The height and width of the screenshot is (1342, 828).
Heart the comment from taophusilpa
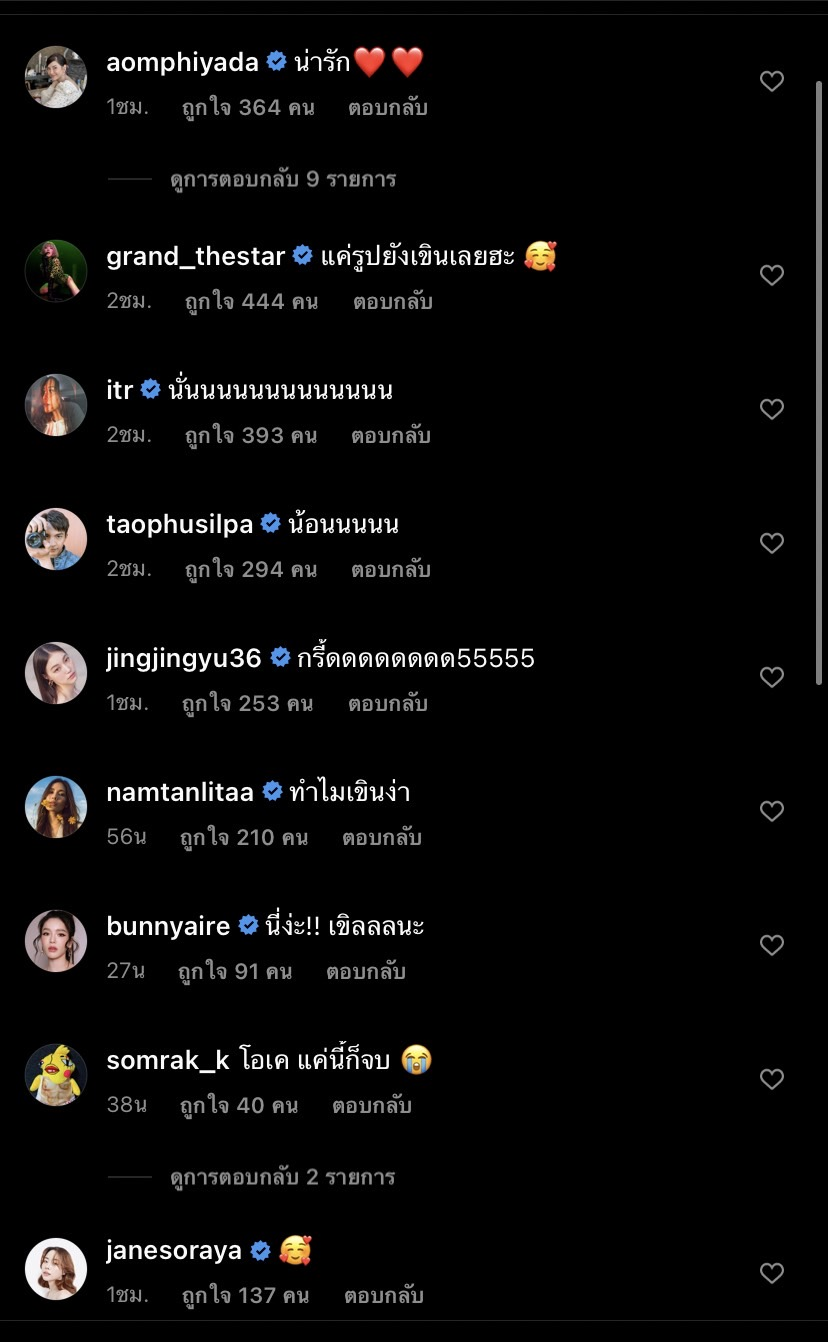click(x=771, y=543)
